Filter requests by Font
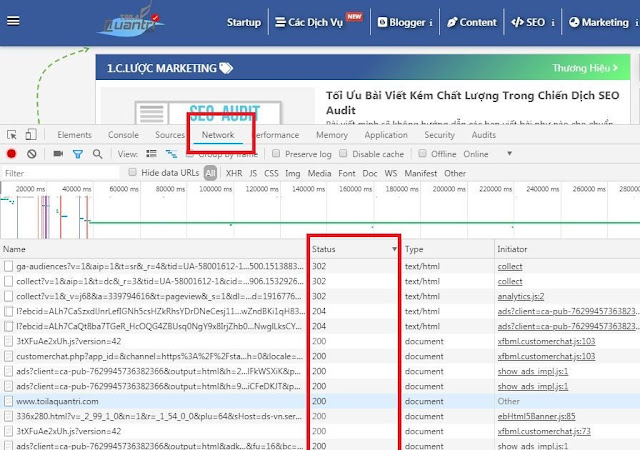 pos(347,173)
